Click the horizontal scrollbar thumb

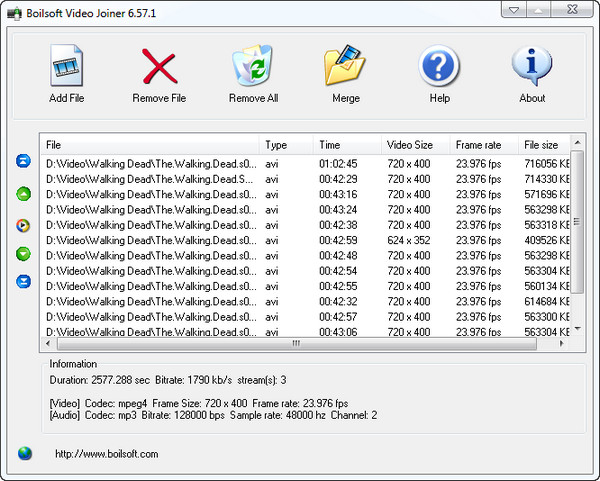coord(297,343)
